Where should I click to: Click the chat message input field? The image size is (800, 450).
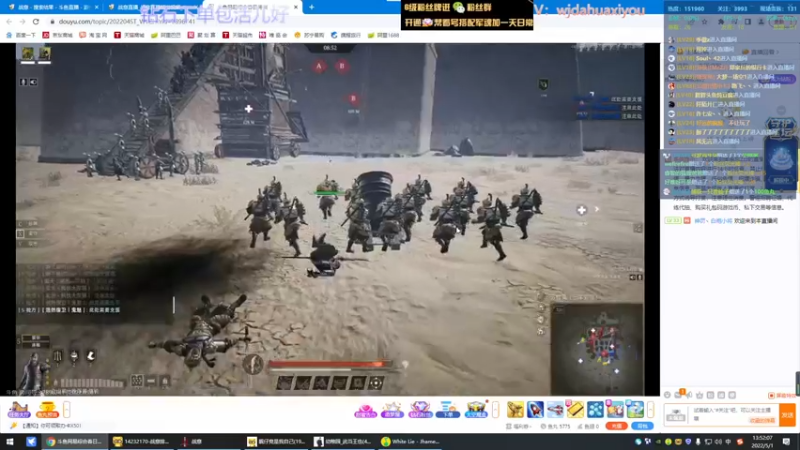click(x=733, y=414)
